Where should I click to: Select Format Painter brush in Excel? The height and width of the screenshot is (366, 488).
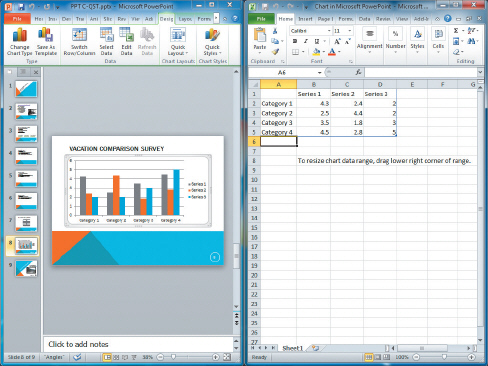click(x=275, y=52)
